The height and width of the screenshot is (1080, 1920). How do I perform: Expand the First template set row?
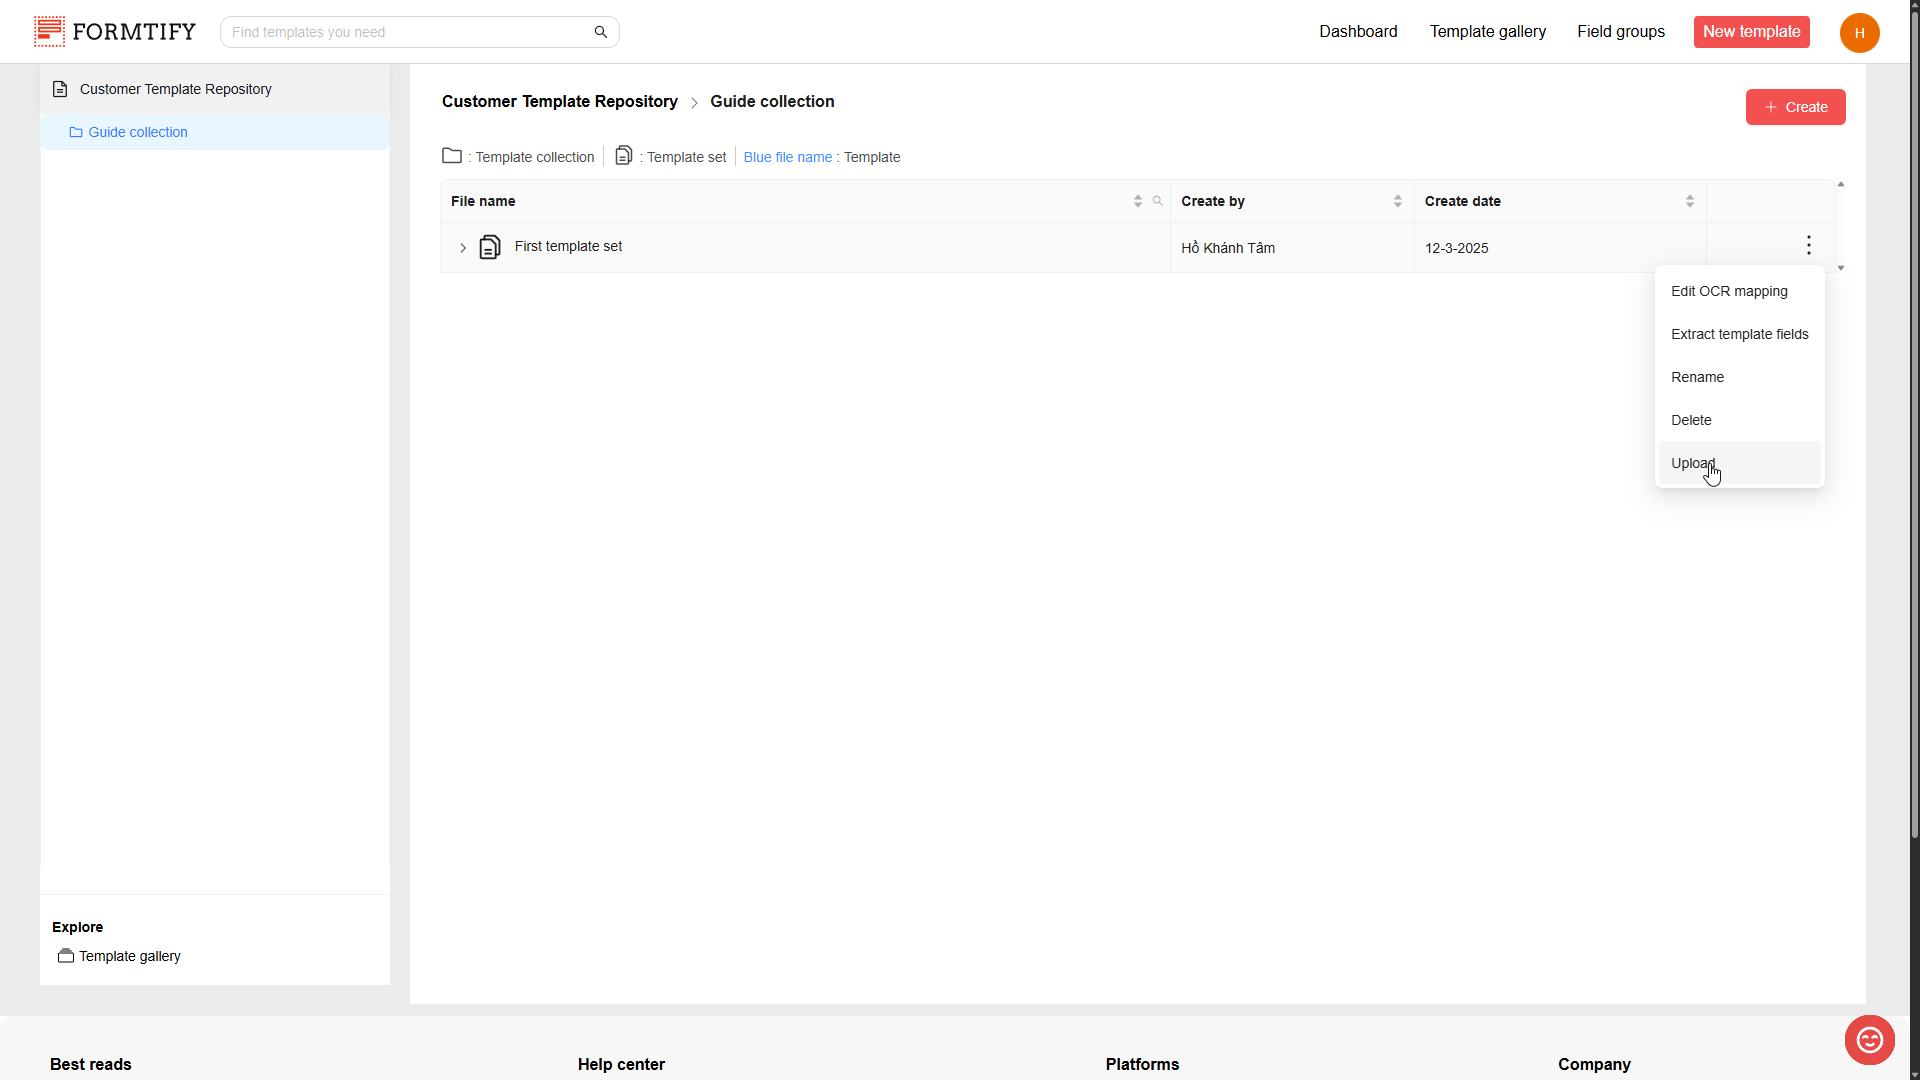[x=463, y=248]
